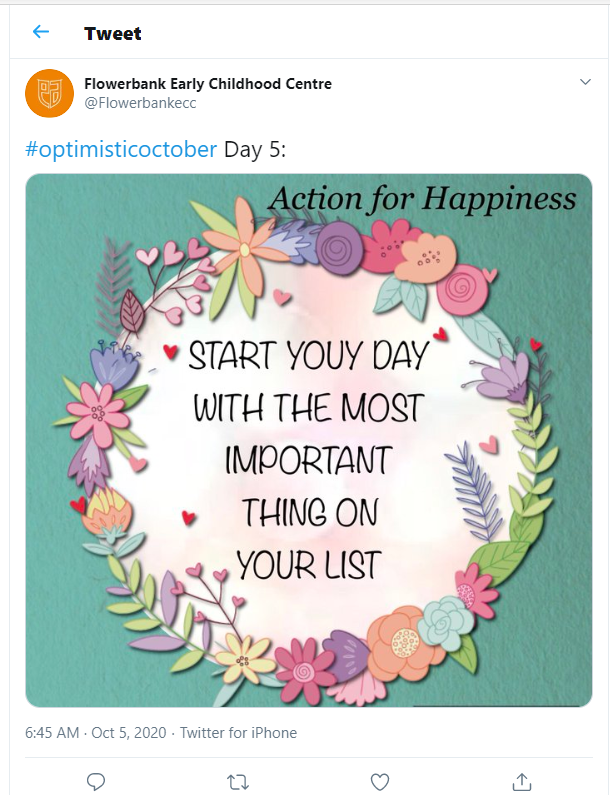Image resolution: width=610 pixels, height=795 pixels.
Task: Expand the tweet's more options chevron
Action: 585,82
